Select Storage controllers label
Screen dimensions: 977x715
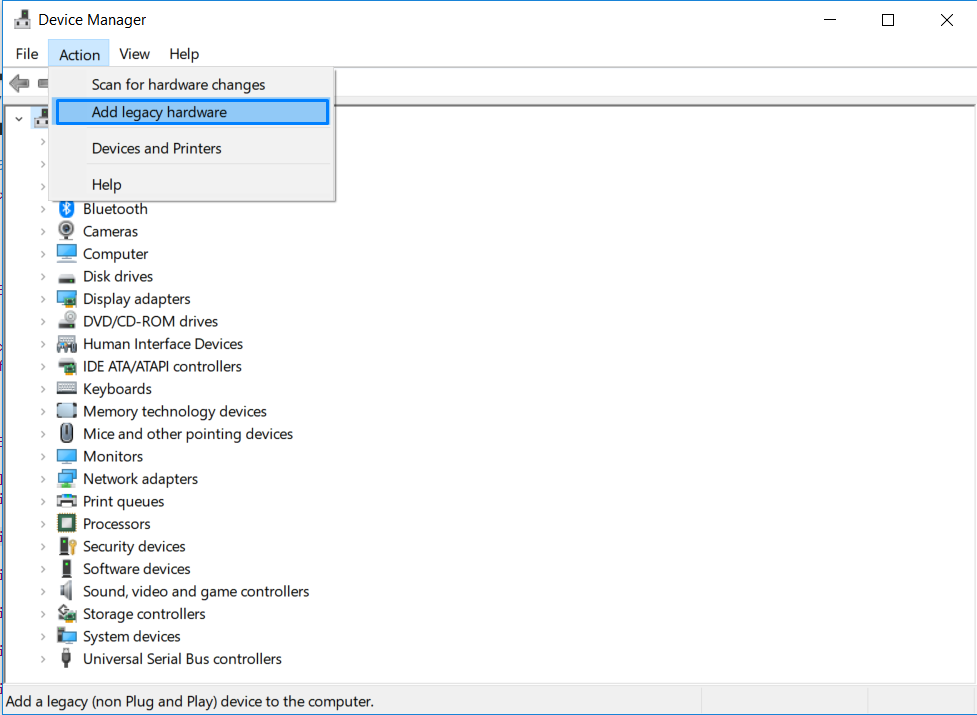[144, 613]
